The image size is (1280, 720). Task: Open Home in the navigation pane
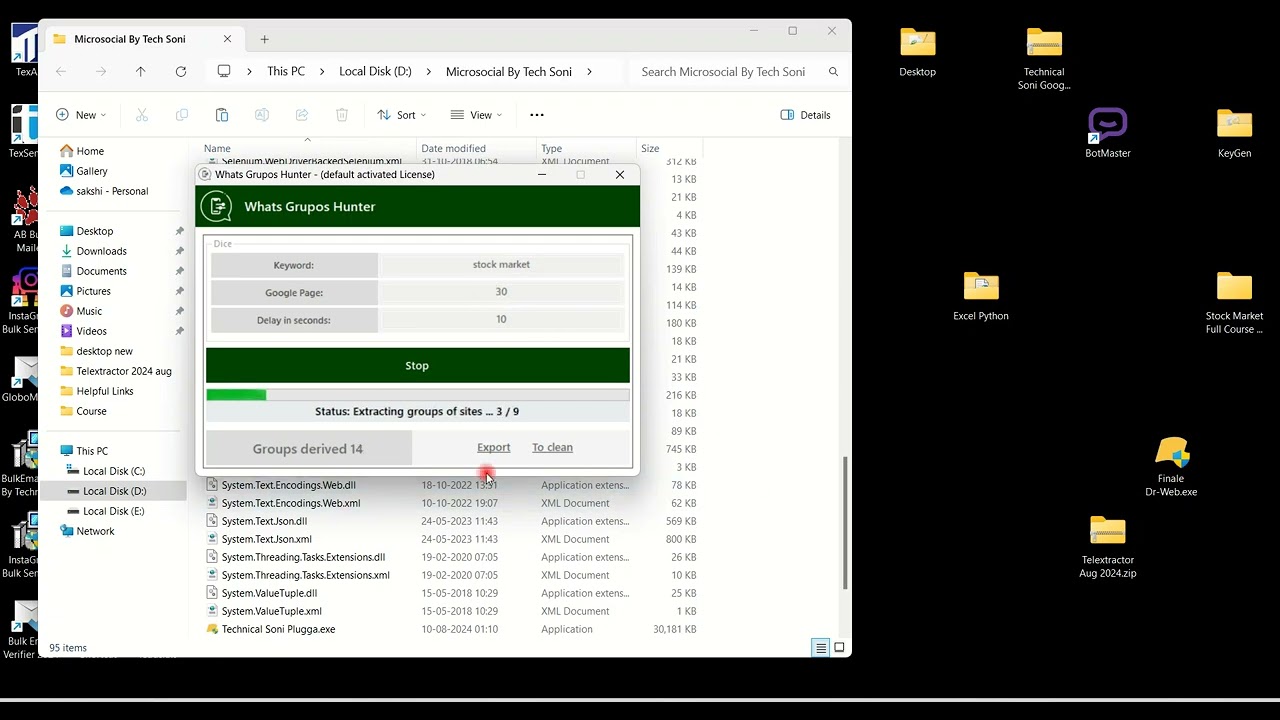82,151
